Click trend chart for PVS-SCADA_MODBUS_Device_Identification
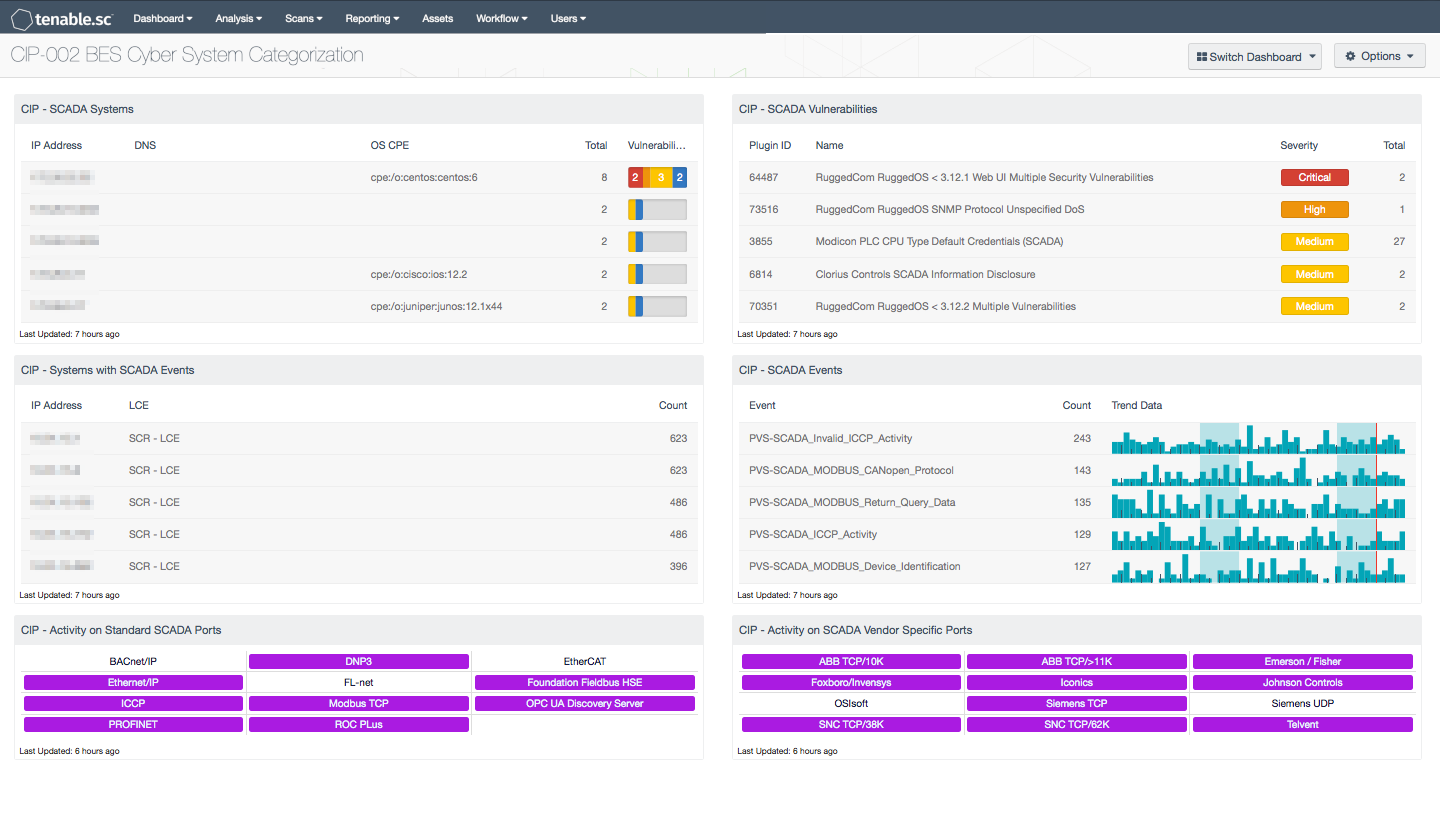Image resolution: width=1440 pixels, height=820 pixels. [x=1258, y=566]
